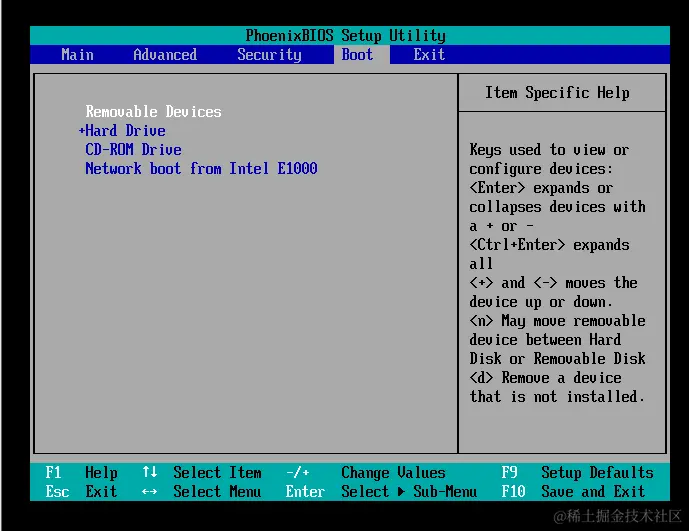Select Network boot from Intel E1000

[x=201, y=168]
